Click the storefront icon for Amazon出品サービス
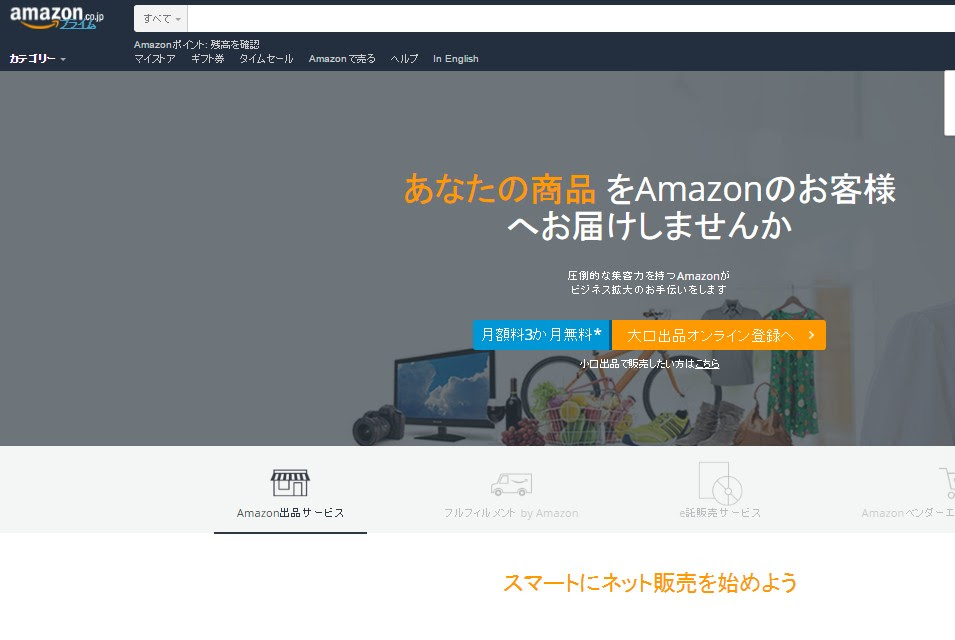 pos(290,482)
